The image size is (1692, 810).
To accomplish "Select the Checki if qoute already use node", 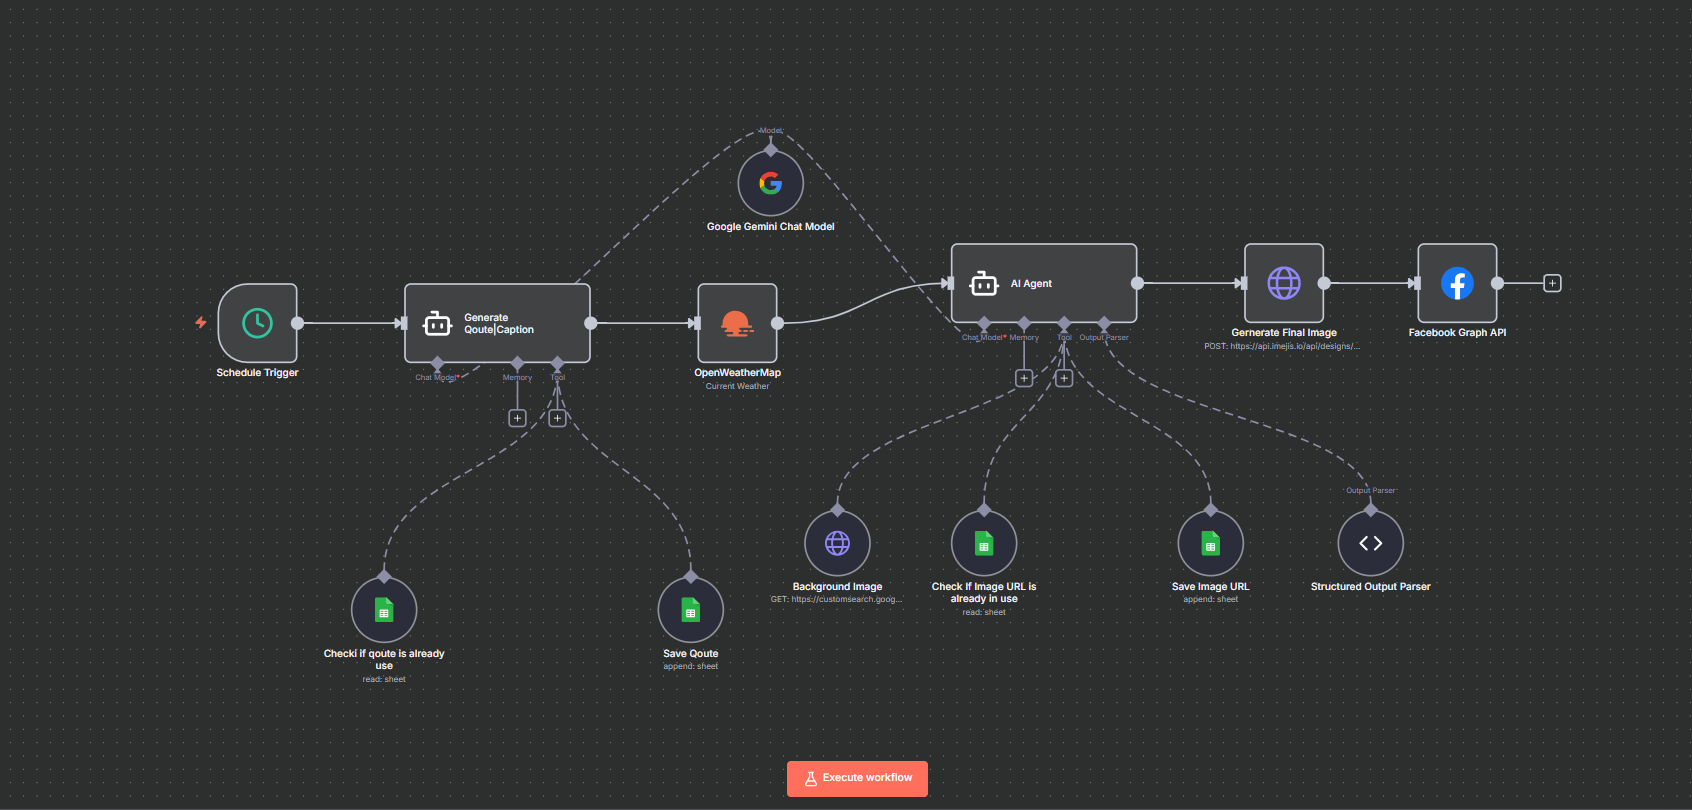I will point(384,610).
